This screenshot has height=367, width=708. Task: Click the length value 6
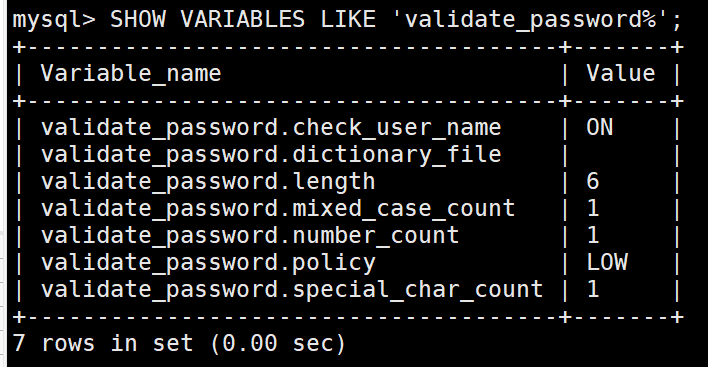[x=593, y=181]
